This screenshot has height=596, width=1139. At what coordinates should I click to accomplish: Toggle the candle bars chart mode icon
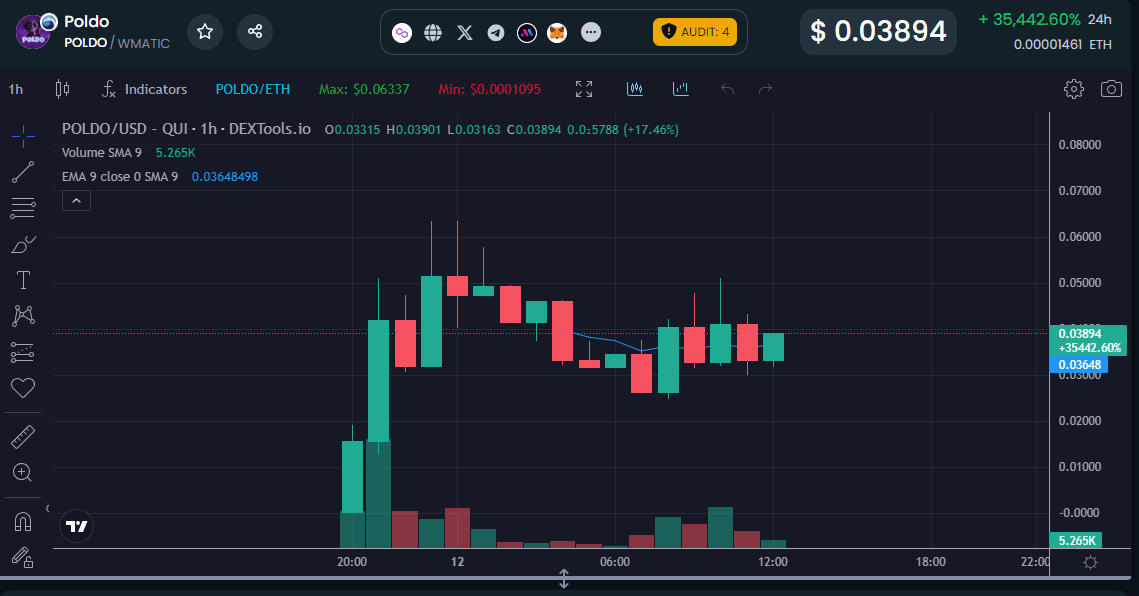point(635,89)
